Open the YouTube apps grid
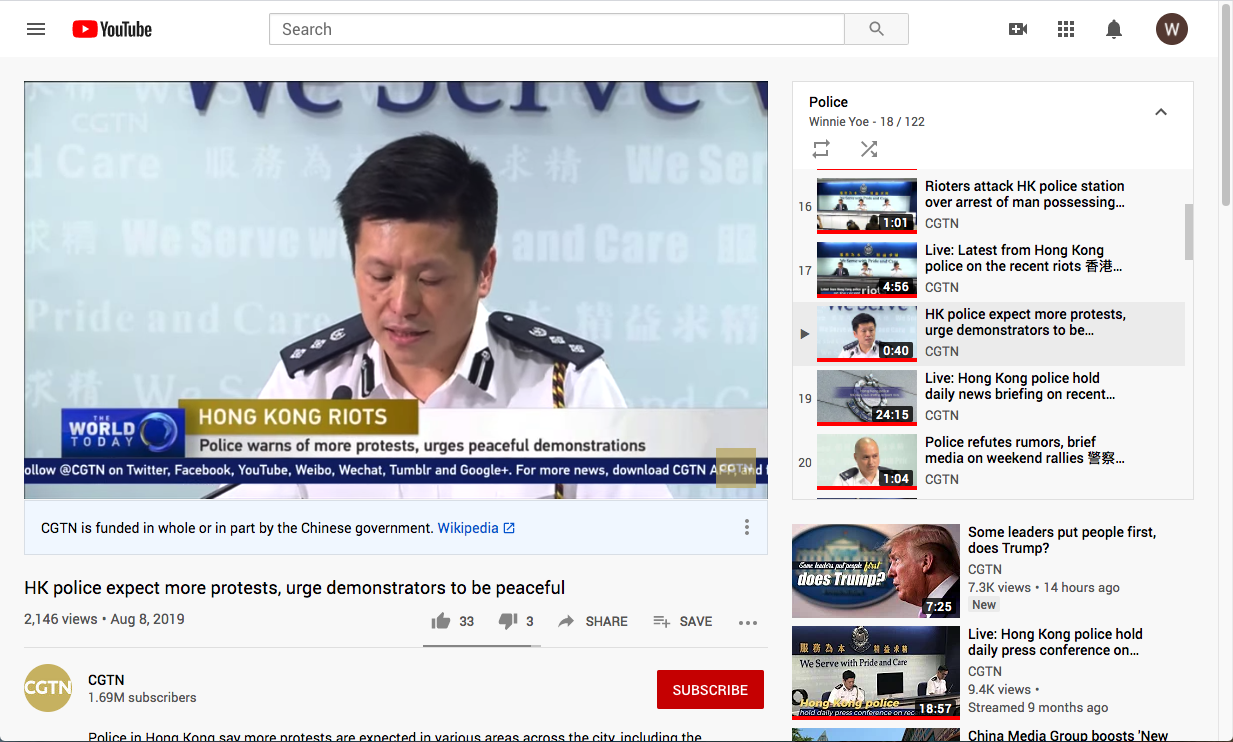 point(1066,29)
